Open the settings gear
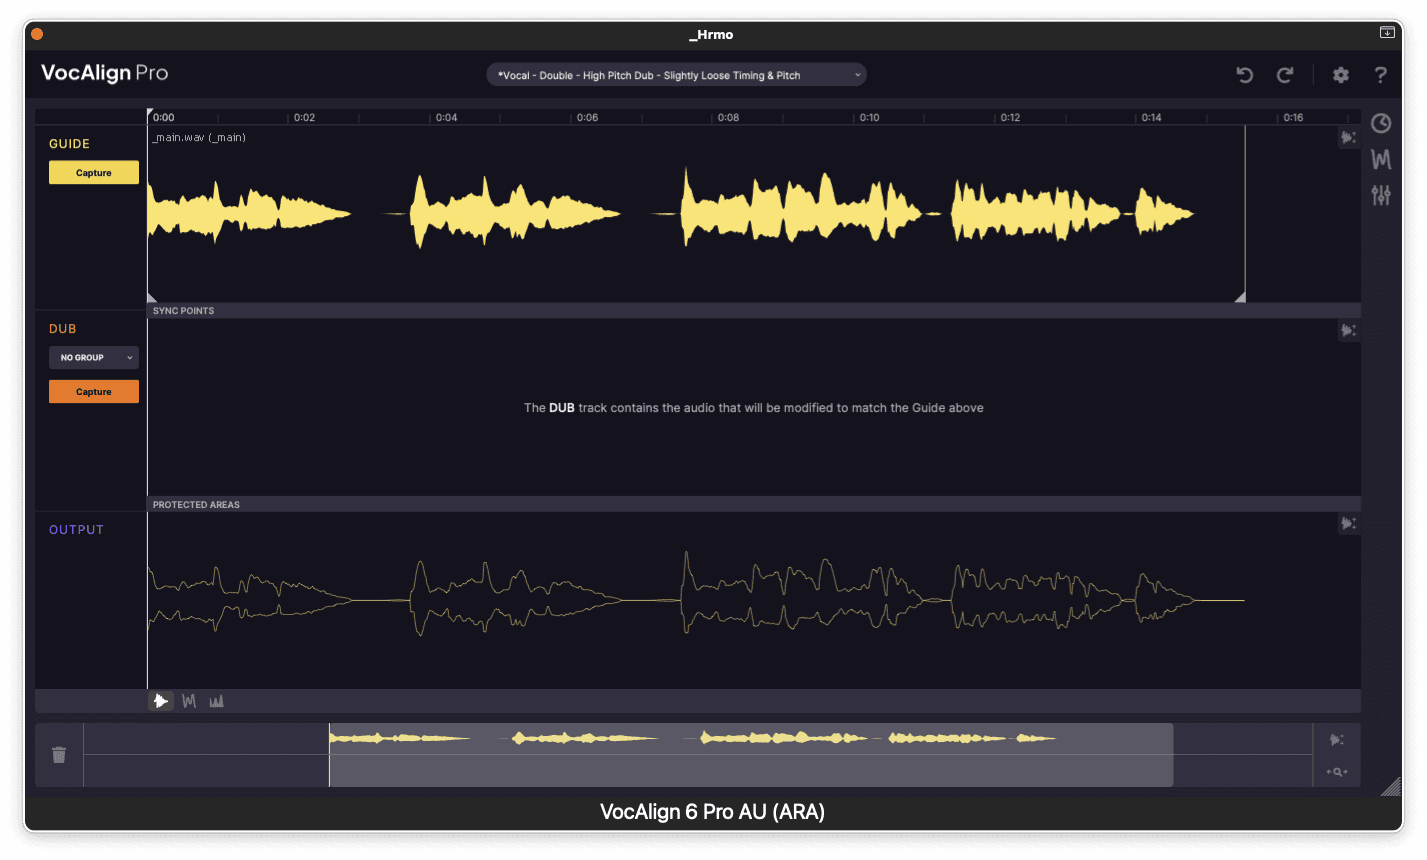Image resolution: width=1427 pixels, height=860 pixels. (1341, 75)
